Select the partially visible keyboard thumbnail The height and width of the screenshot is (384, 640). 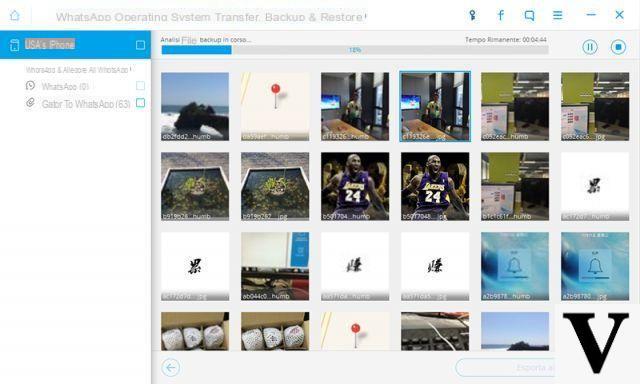(x=435, y=331)
